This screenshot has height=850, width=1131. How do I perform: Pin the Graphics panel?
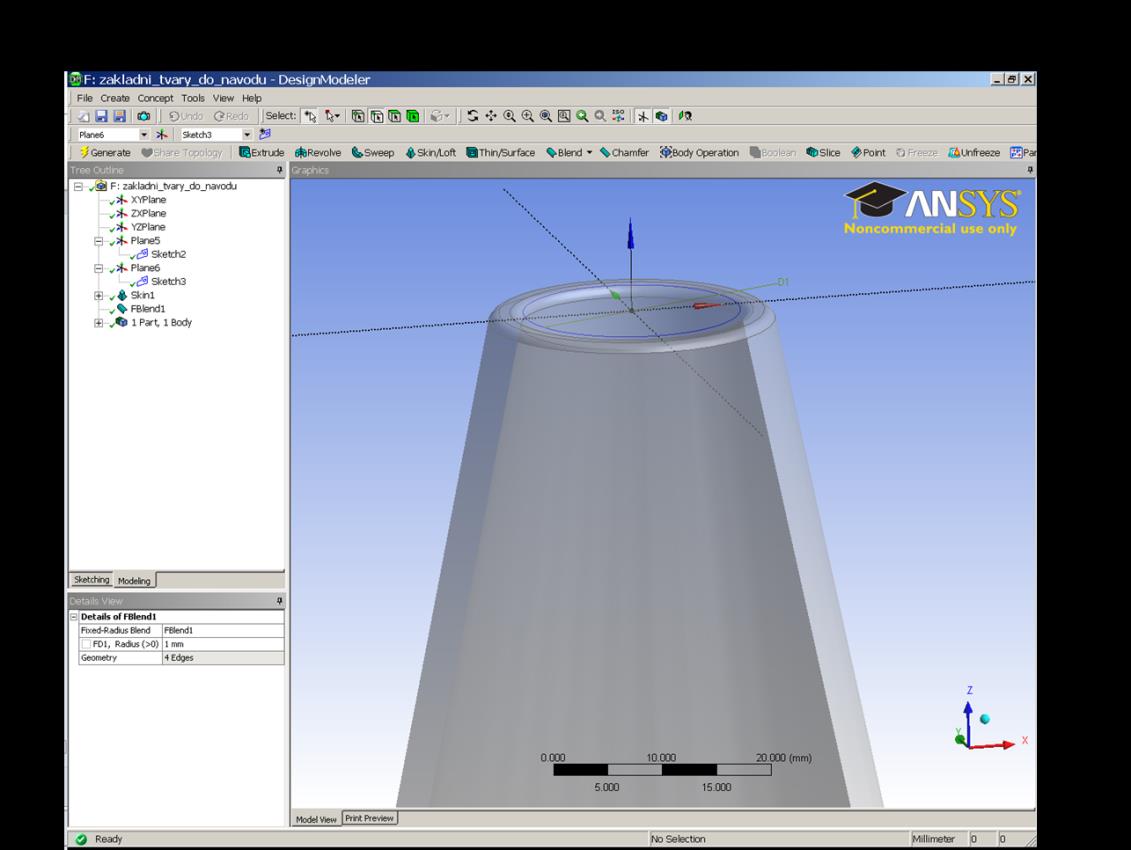coord(1029,170)
